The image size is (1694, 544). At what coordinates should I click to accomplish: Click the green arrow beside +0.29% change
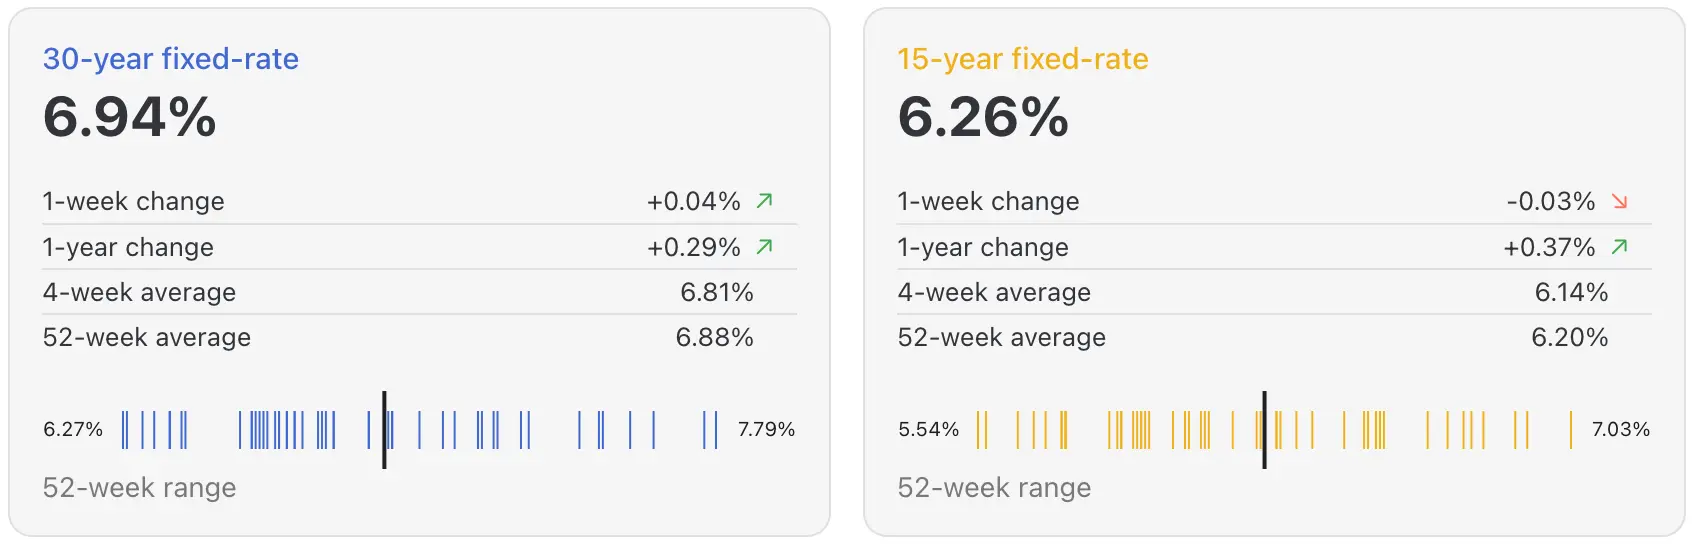tap(765, 246)
